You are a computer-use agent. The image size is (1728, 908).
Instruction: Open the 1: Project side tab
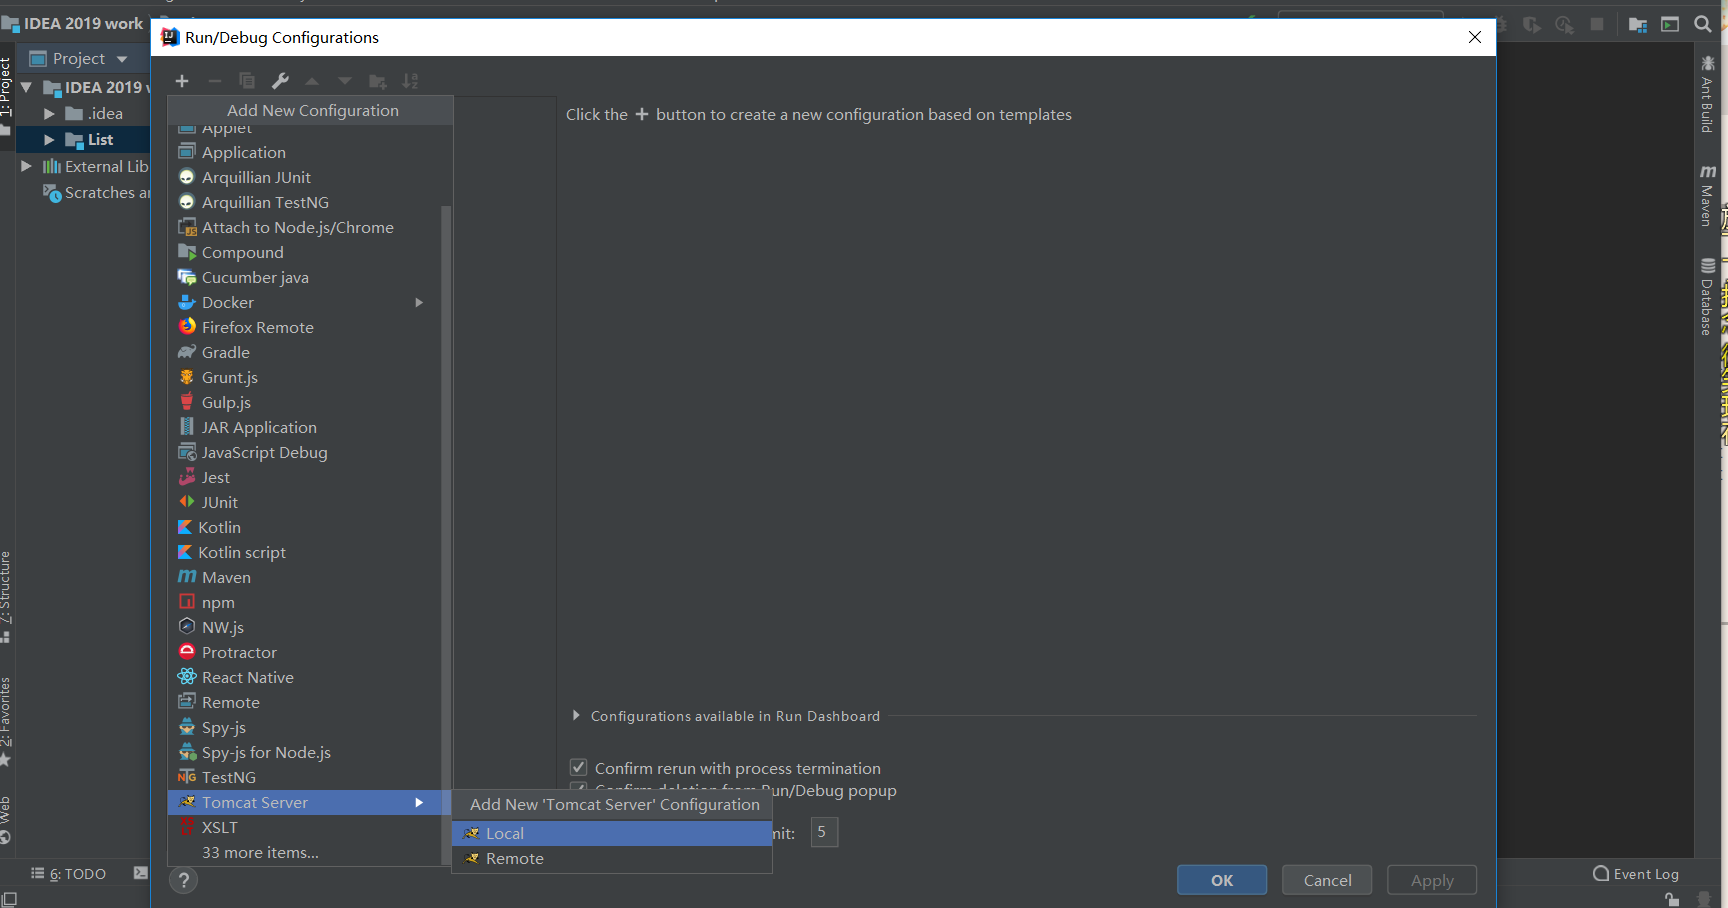[x=6, y=95]
